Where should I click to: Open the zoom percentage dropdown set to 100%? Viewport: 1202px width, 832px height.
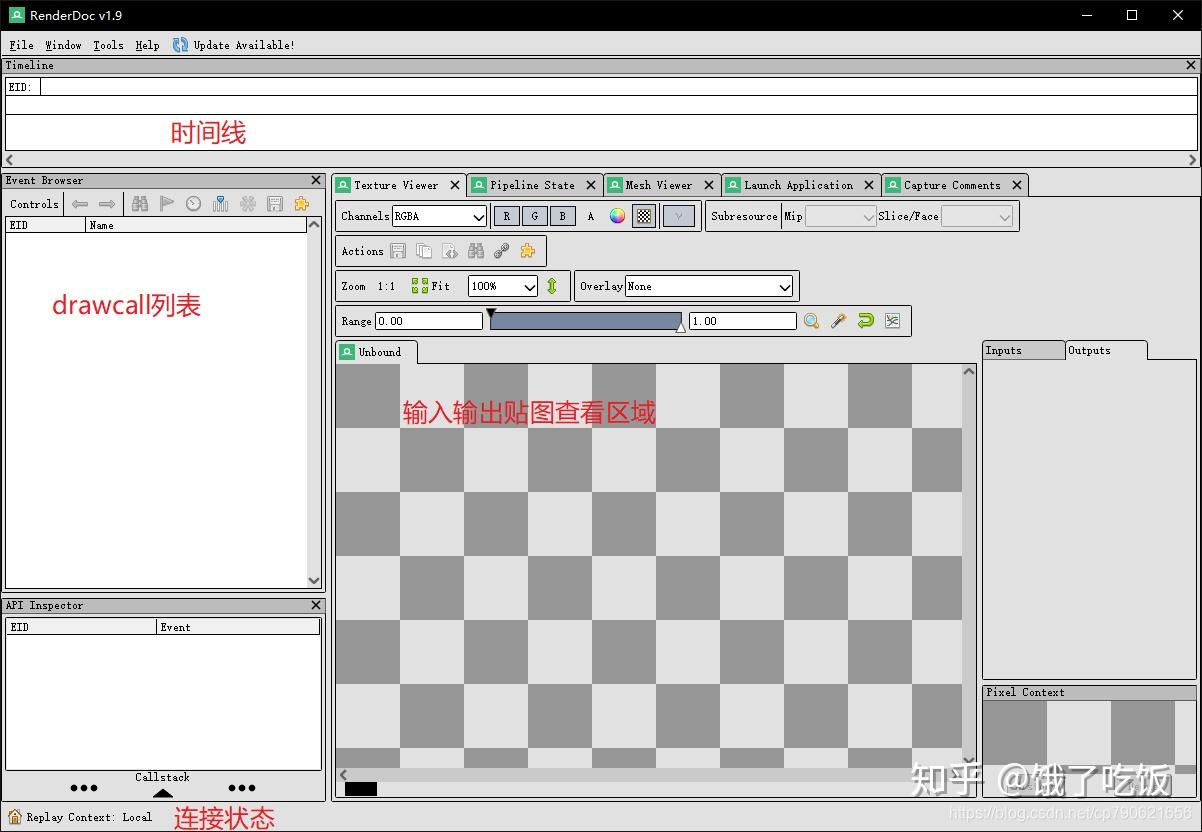coord(502,285)
